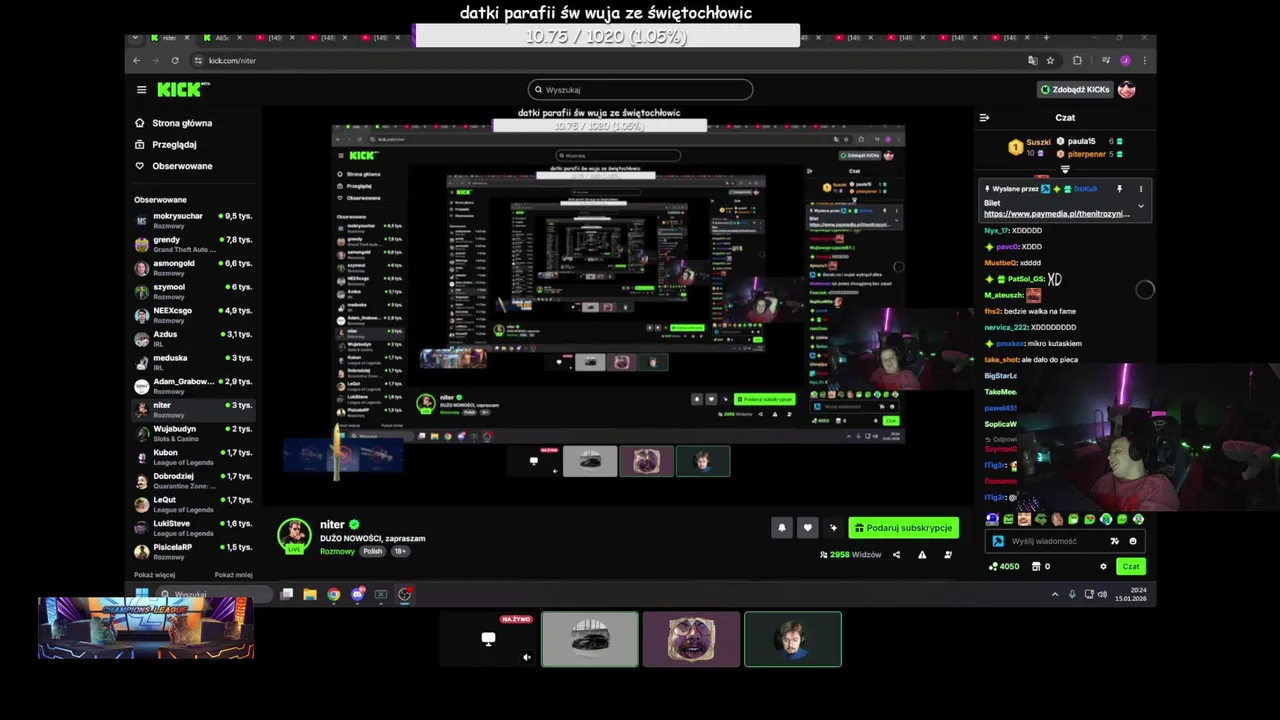Show hidden tray icons chevron

(1054, 594)
